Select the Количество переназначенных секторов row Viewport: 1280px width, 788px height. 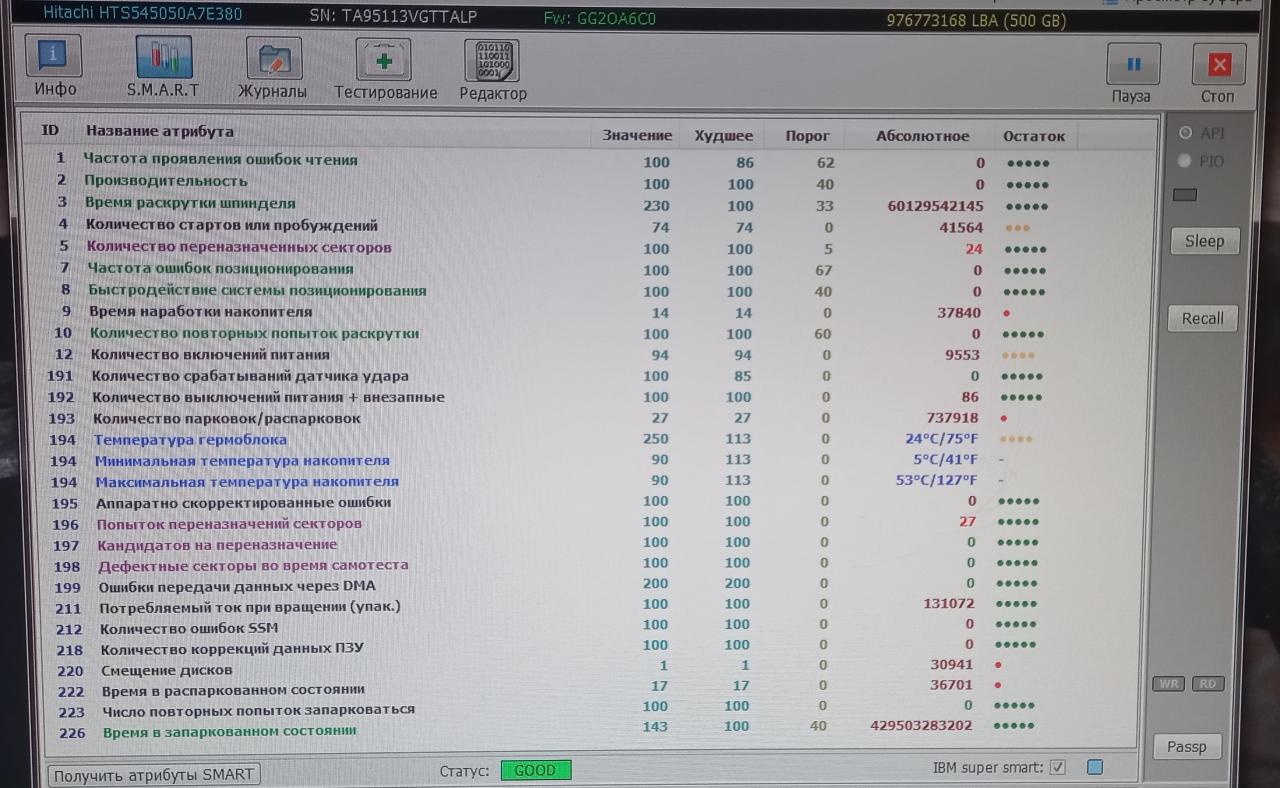click(x=238, y=247)
